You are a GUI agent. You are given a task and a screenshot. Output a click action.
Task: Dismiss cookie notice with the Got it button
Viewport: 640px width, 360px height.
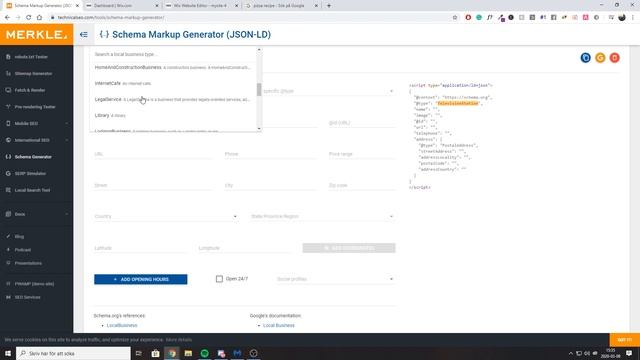tap(624, 340)
